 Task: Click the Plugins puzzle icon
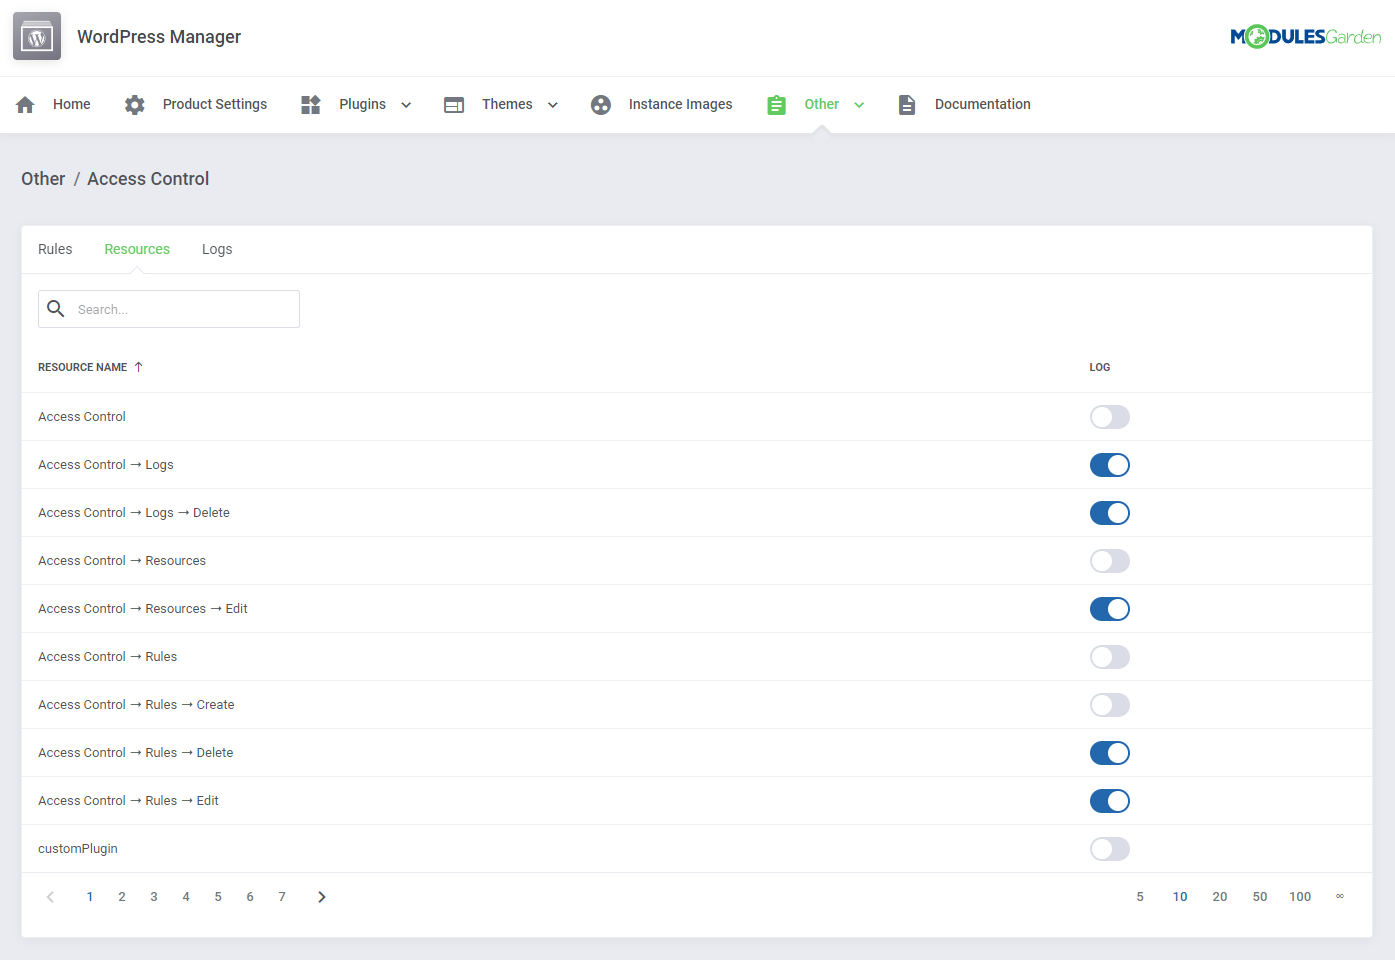[310, 104]
